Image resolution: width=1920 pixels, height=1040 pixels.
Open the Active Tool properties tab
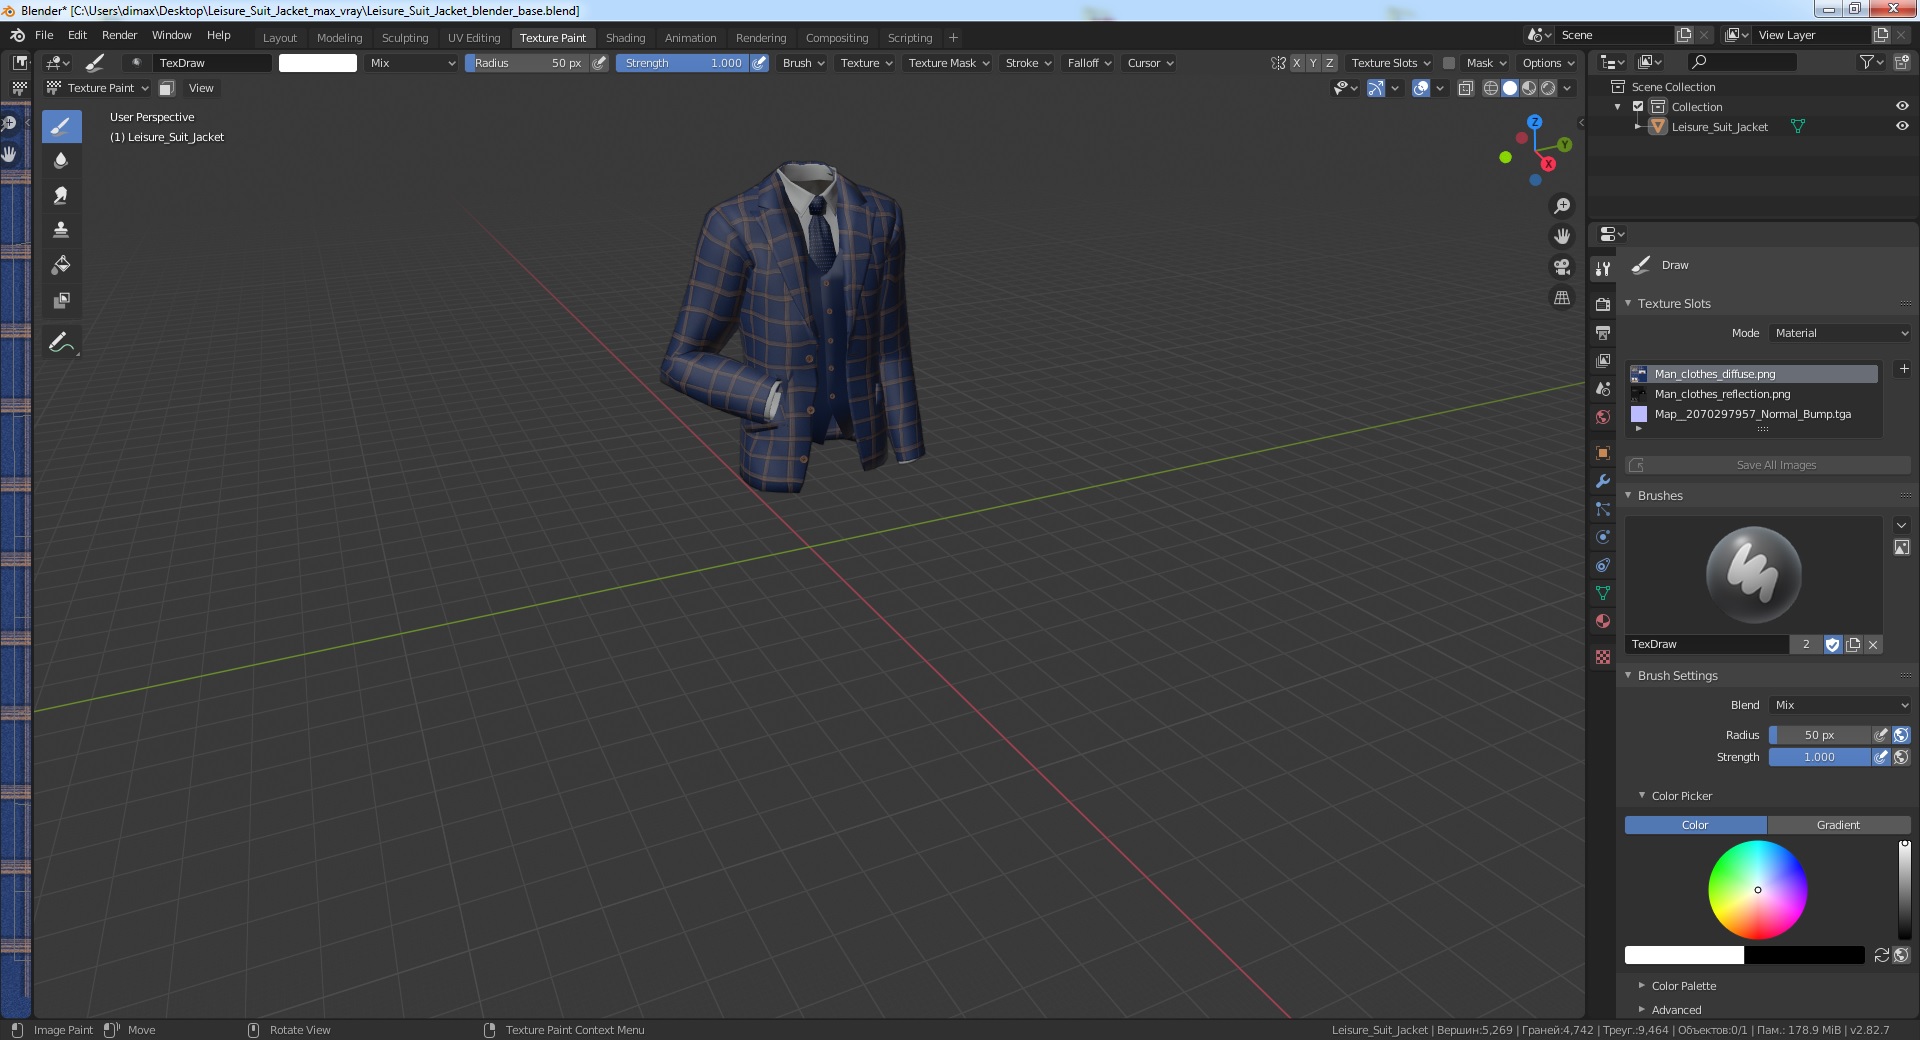click(x=1603, y=268)
